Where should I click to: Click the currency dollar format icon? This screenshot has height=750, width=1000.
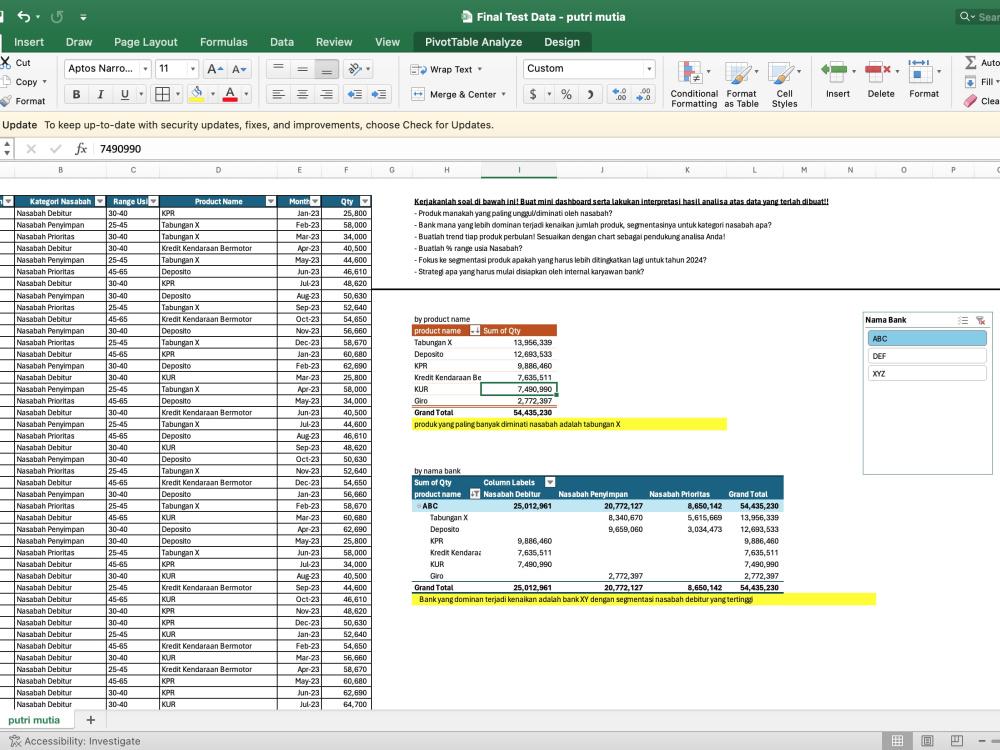533,94
